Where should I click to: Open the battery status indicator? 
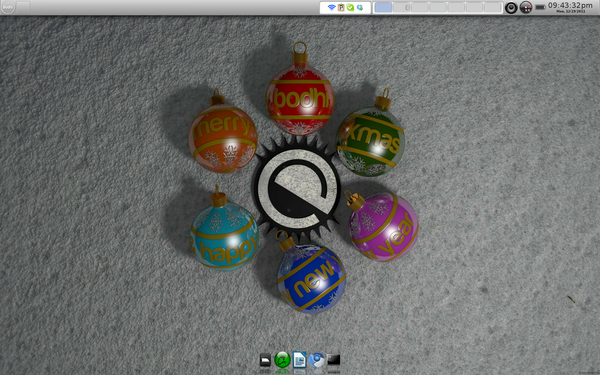[x=540, y=7]
